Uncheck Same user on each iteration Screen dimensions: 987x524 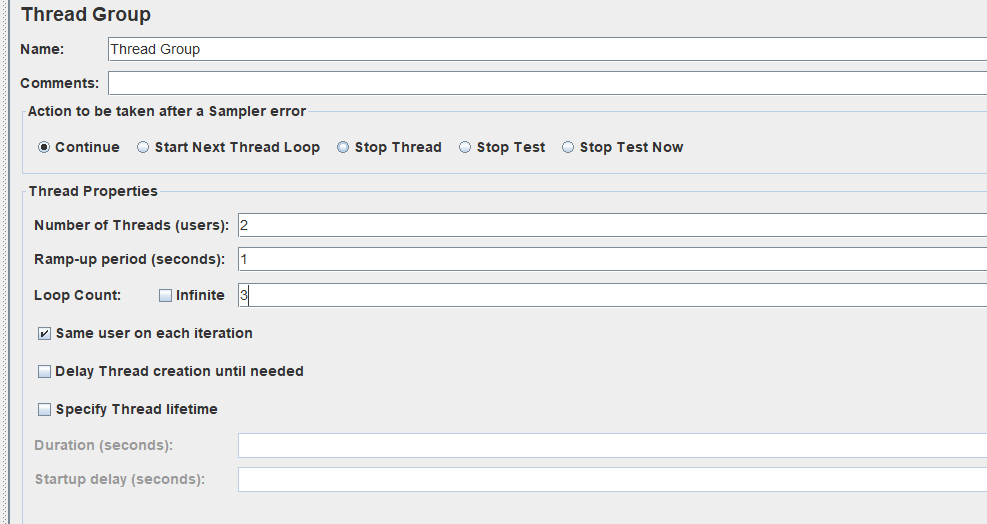click(x=44, y=333)
